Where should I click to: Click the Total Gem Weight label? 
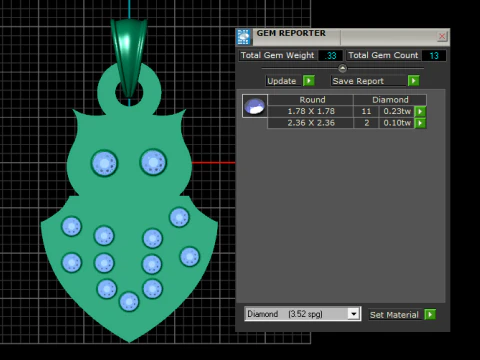[x=277, y=55]
